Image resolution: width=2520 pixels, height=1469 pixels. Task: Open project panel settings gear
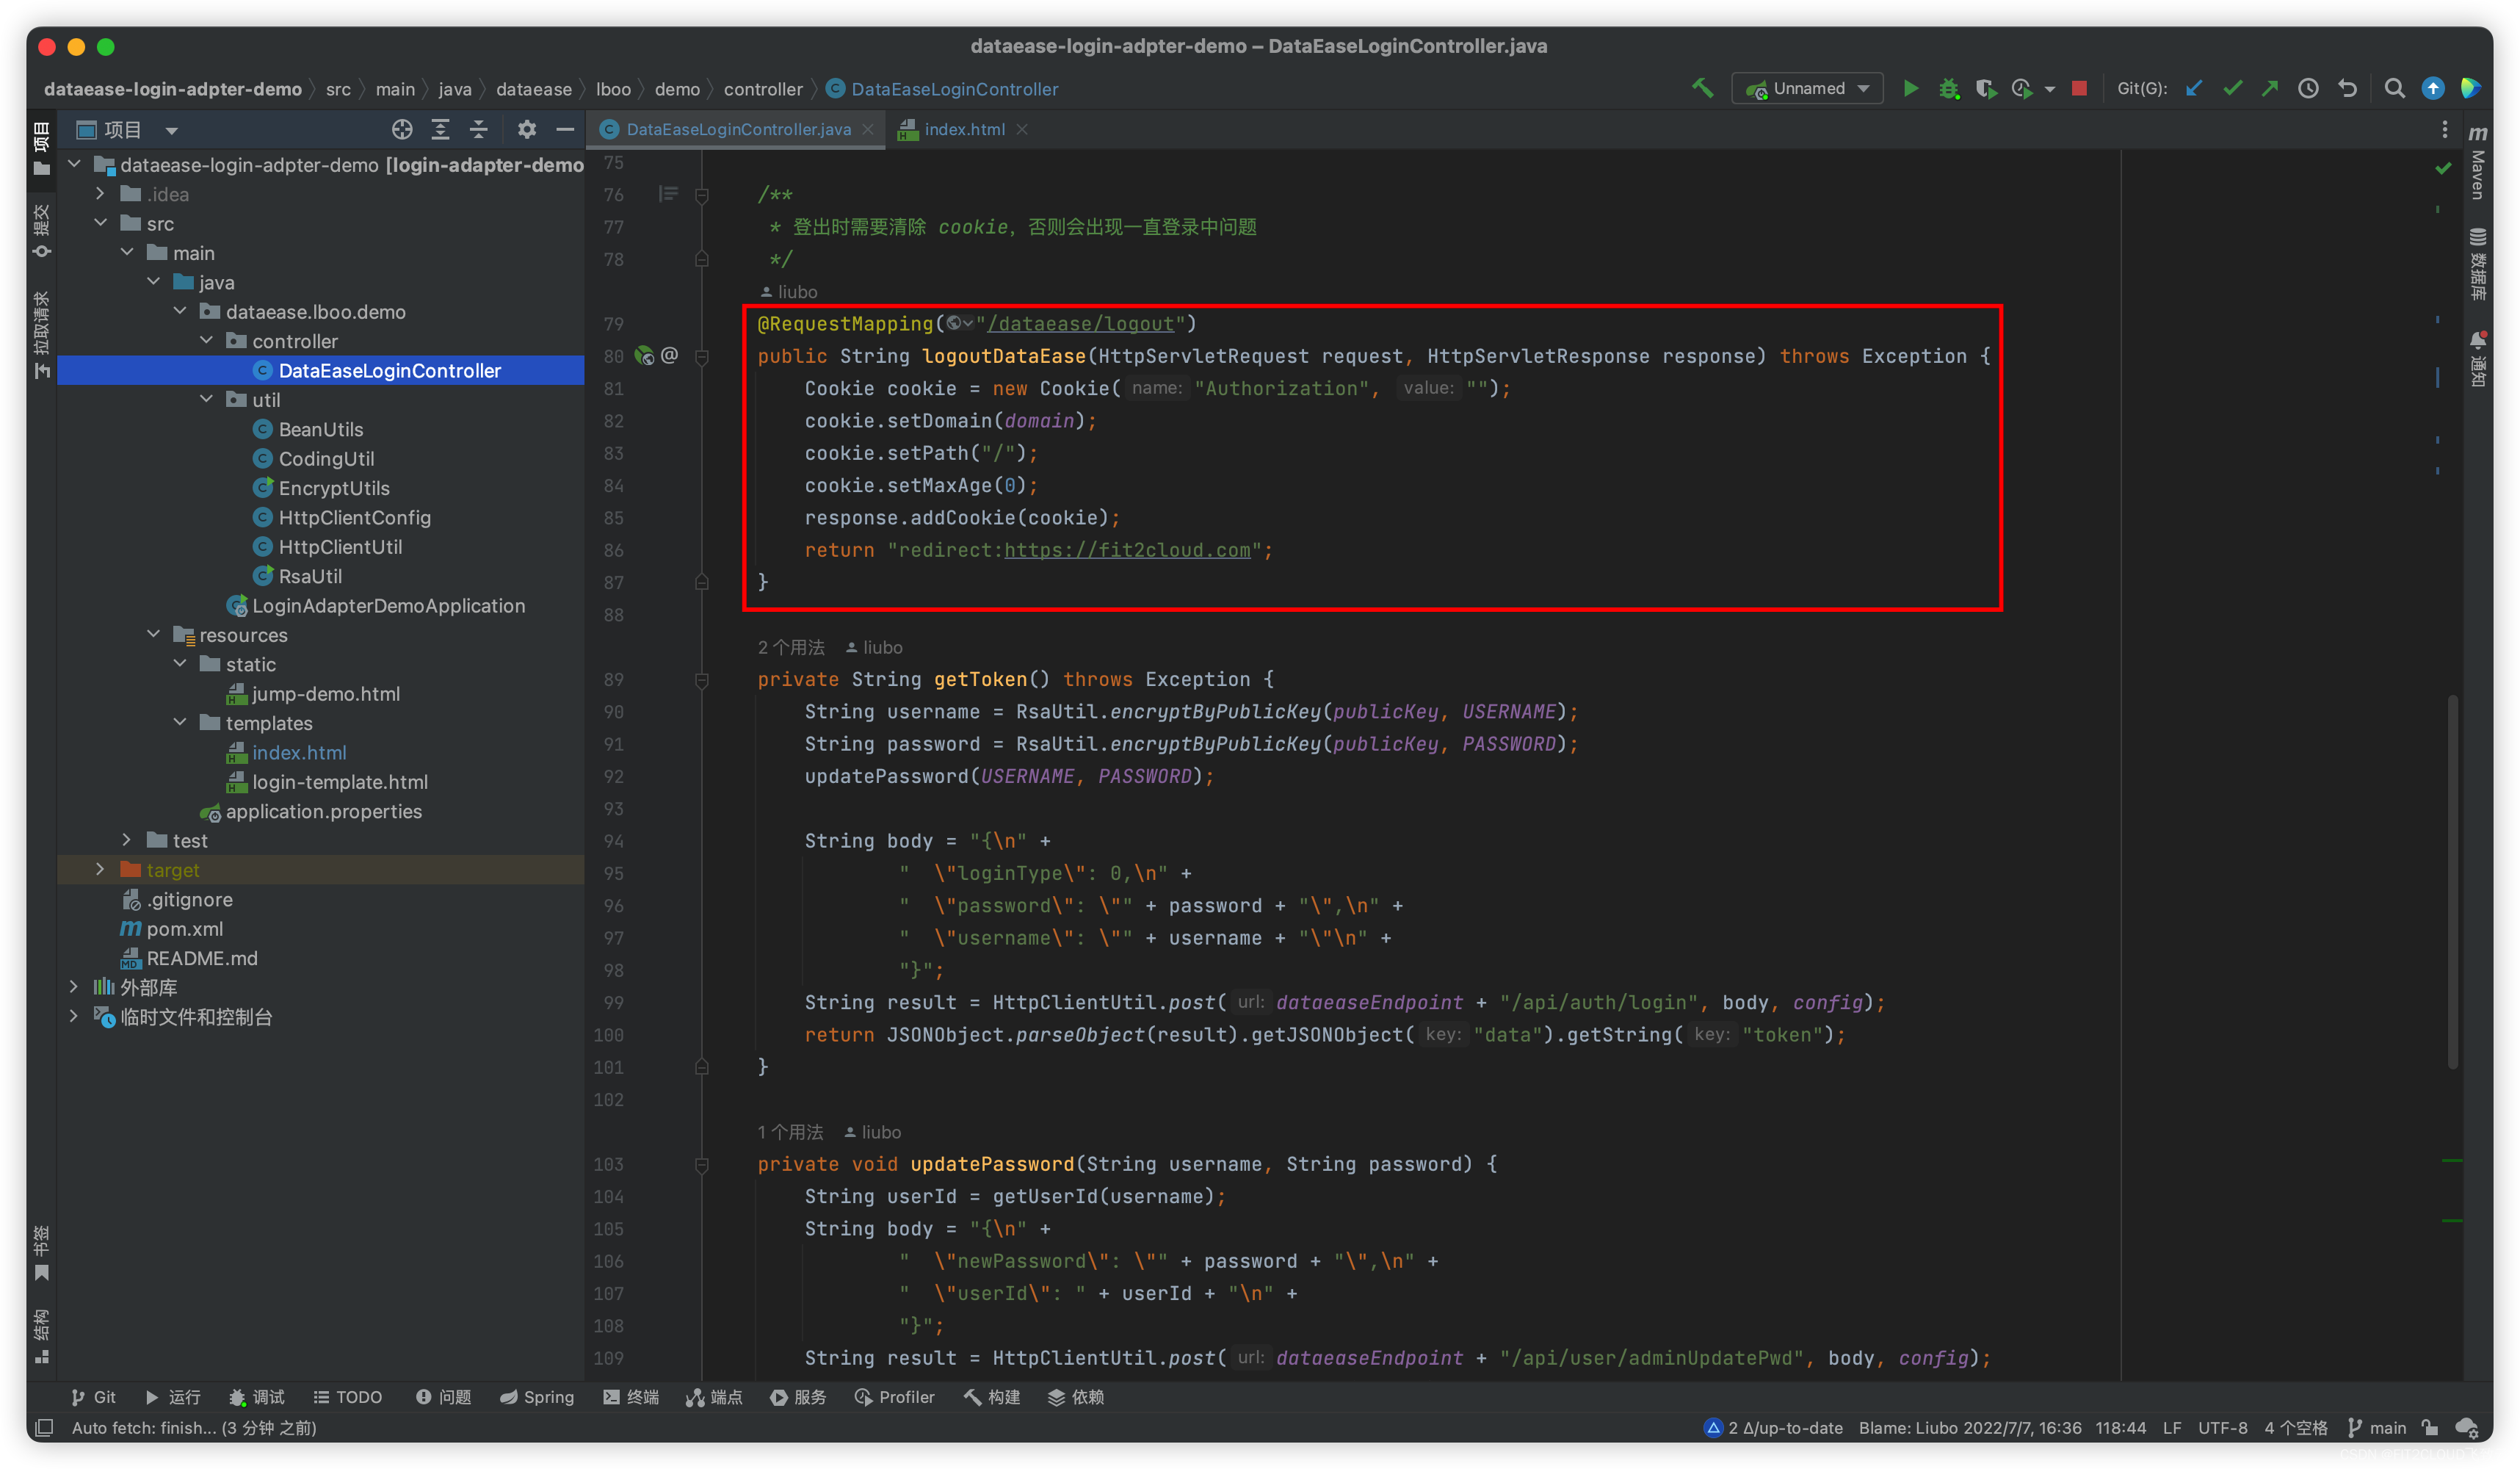tap(526, 130)
